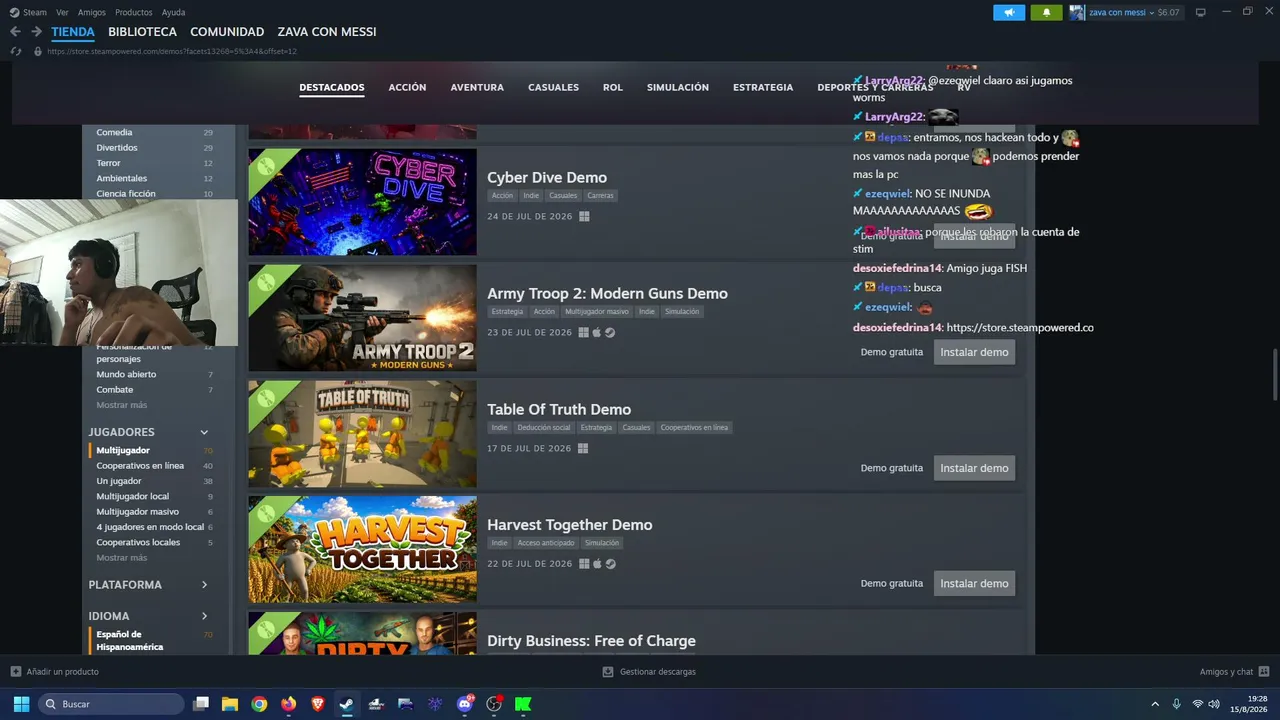Select the ESTRATEGIA category tab

click(x=763, y=87)
